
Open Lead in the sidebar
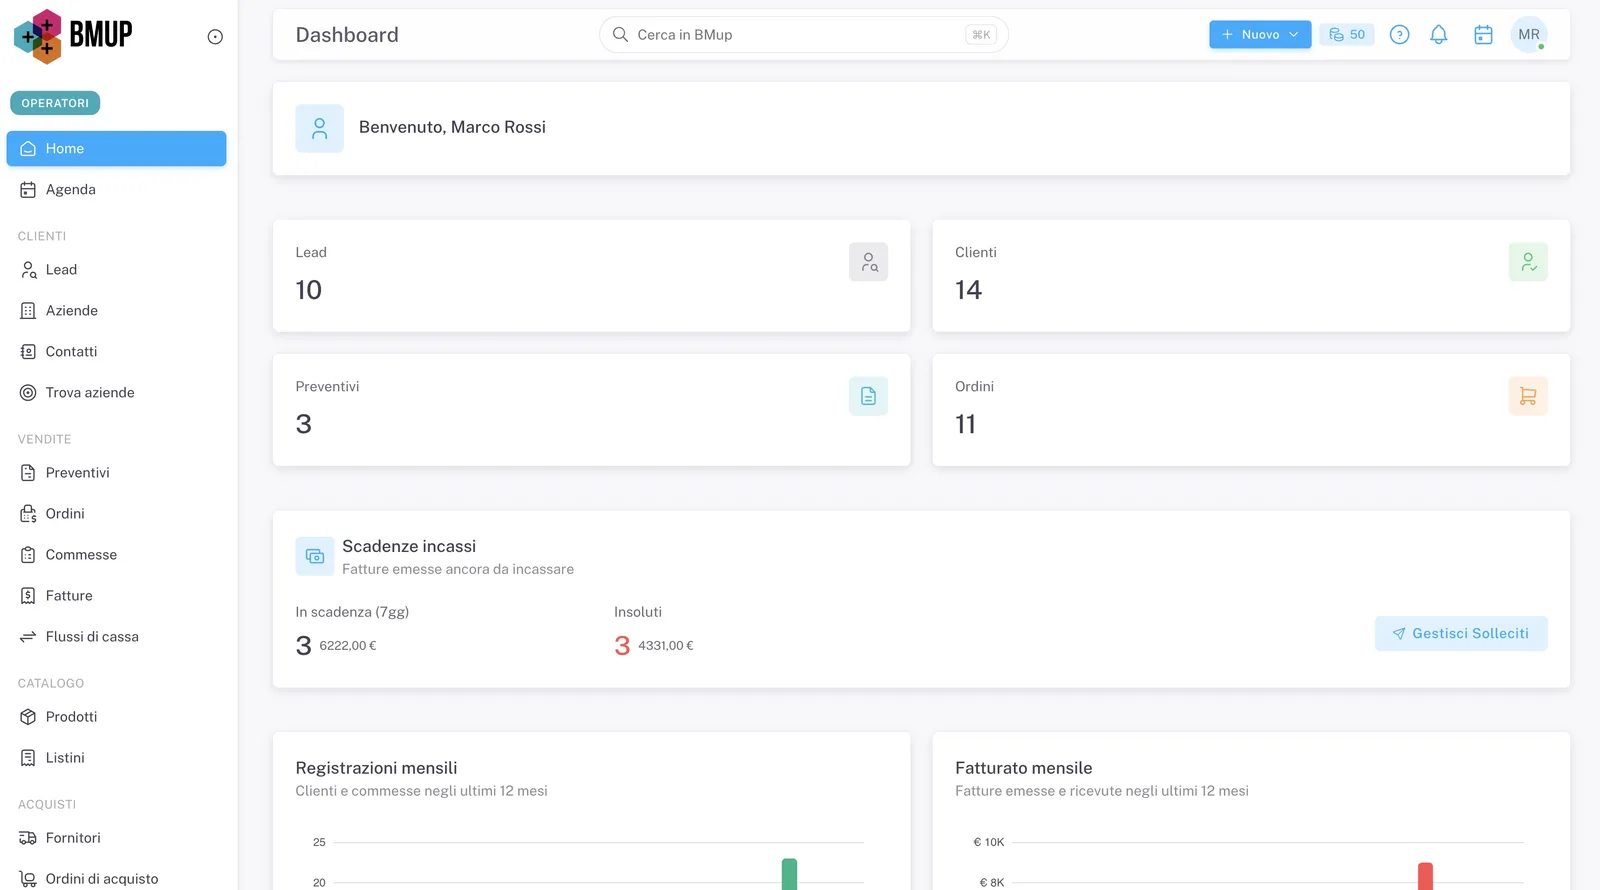tap(116, 270)
